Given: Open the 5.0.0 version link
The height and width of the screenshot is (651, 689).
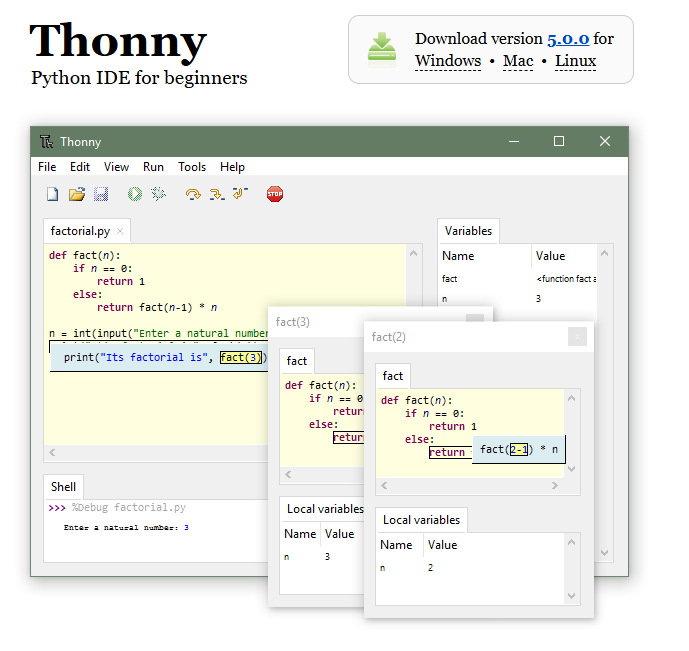Looking at the screenshot, I should click(x=568, y=39).
